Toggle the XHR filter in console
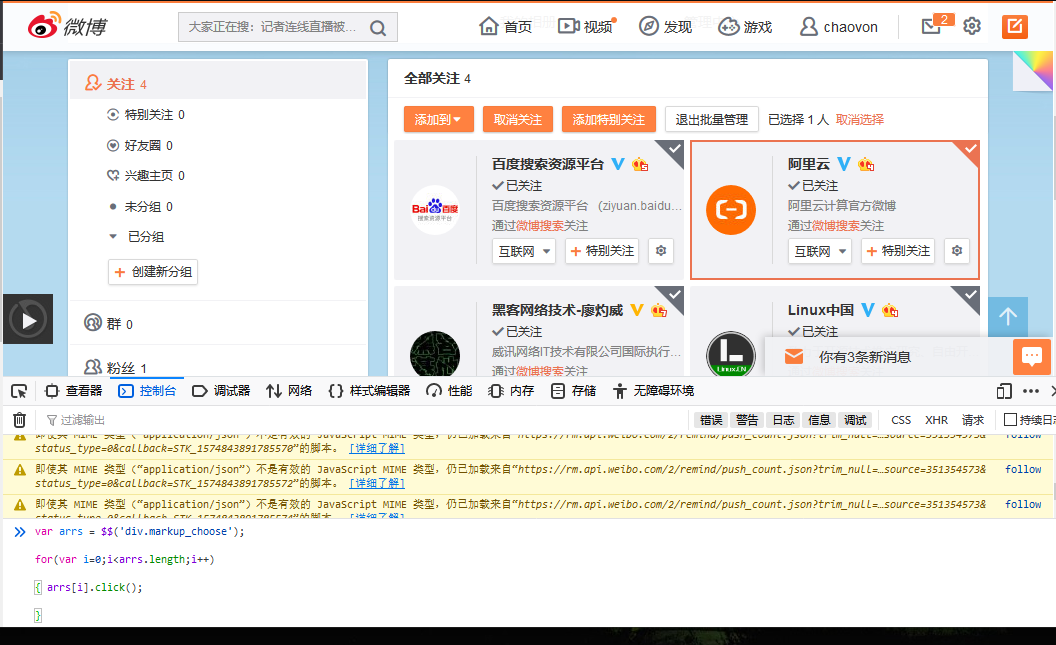 click(x=937, y=420)
